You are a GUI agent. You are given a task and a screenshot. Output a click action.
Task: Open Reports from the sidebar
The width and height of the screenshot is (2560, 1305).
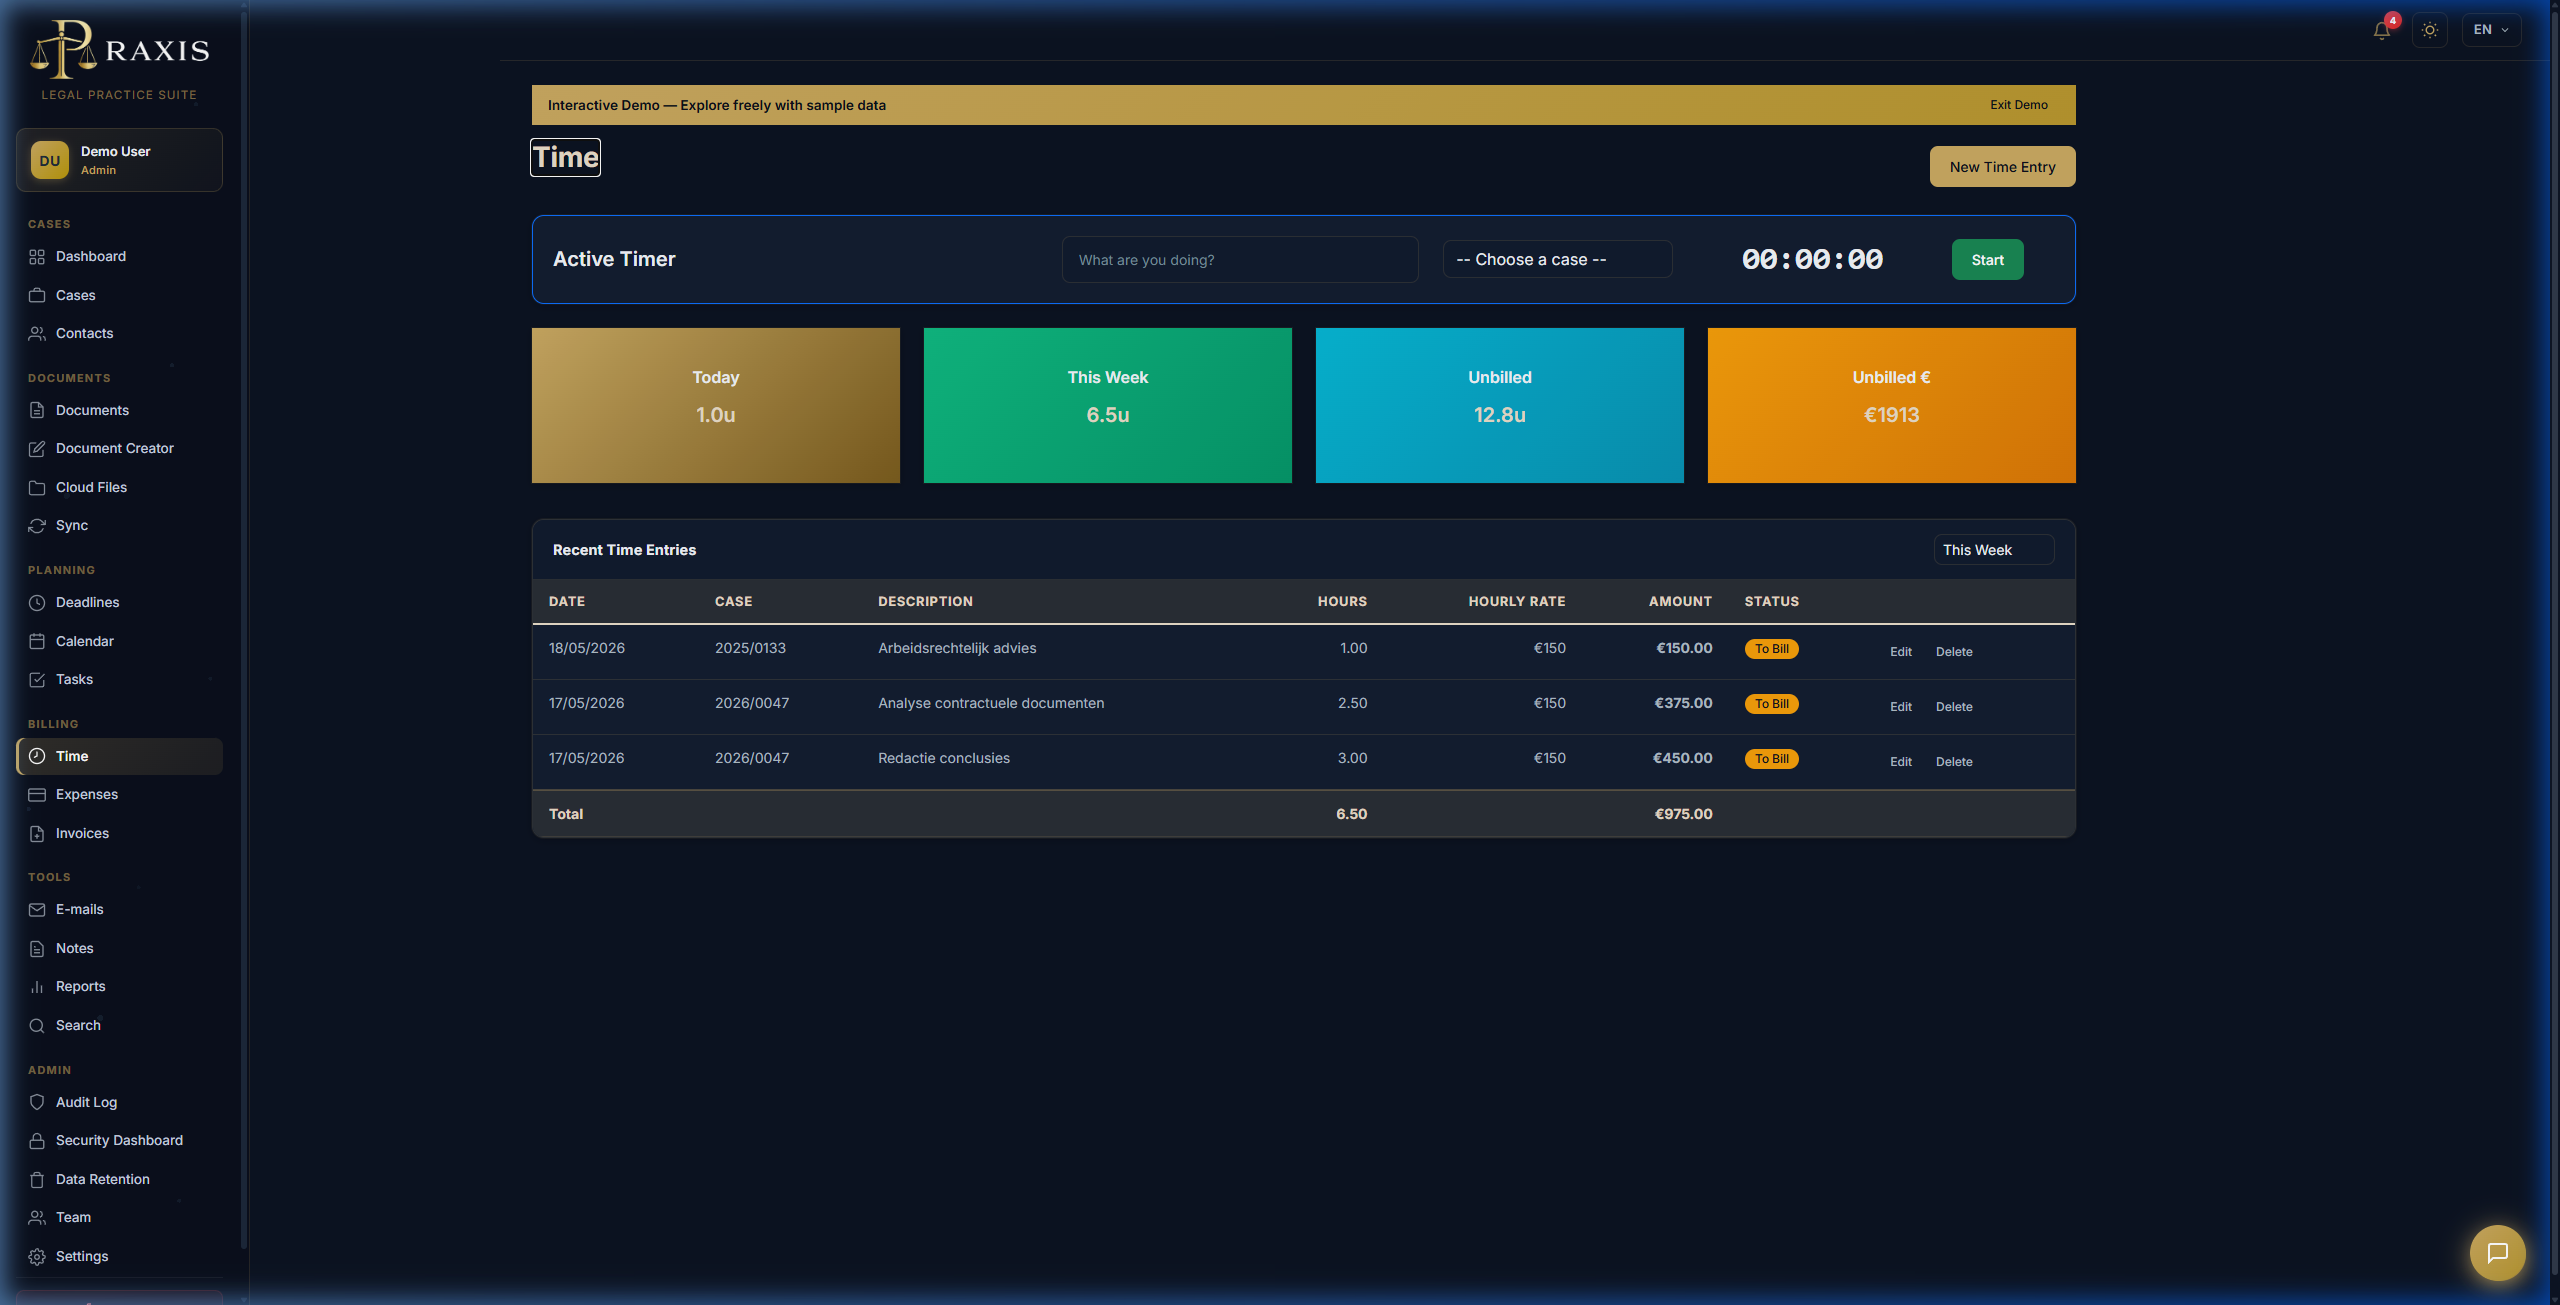pyautogui.click(x=119, y=987)
